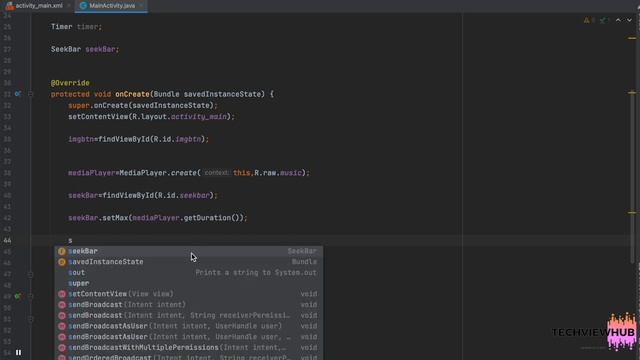Click line number 44 in the gutter
The width and height of the screenshot is (640, 360).
(x=8, y=240)
